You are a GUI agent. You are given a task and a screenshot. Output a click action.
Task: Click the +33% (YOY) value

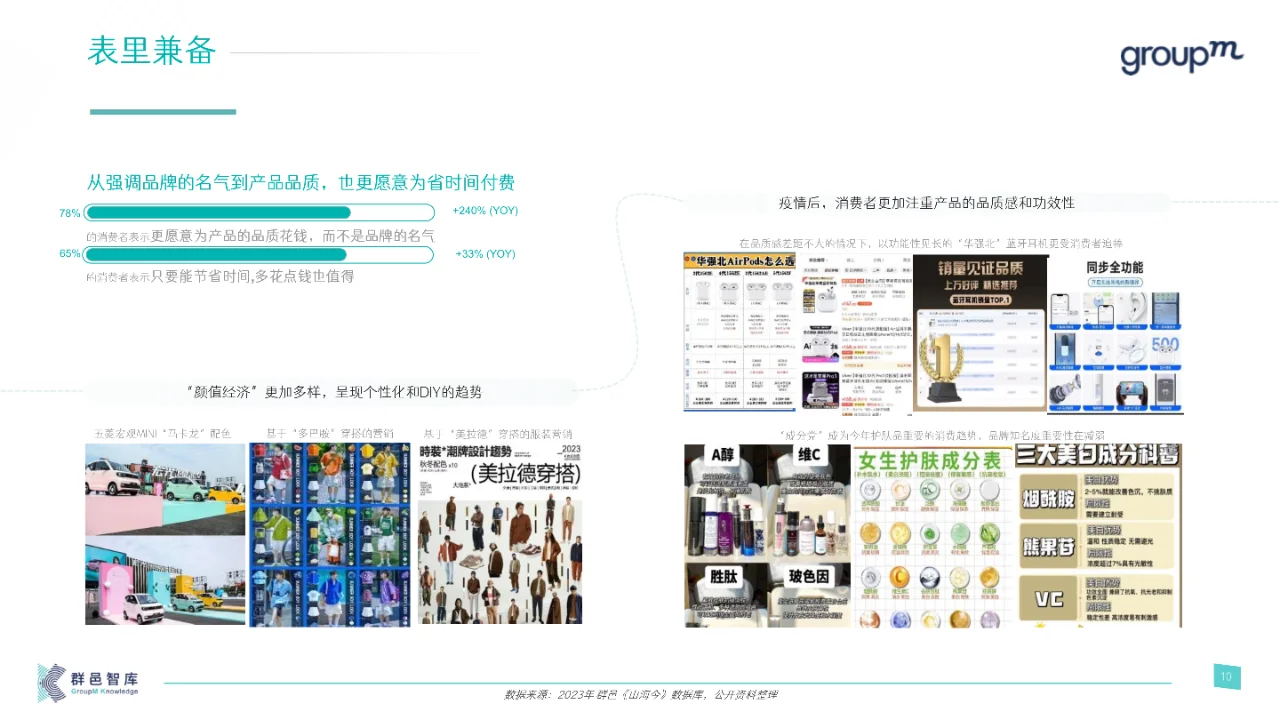485,254
